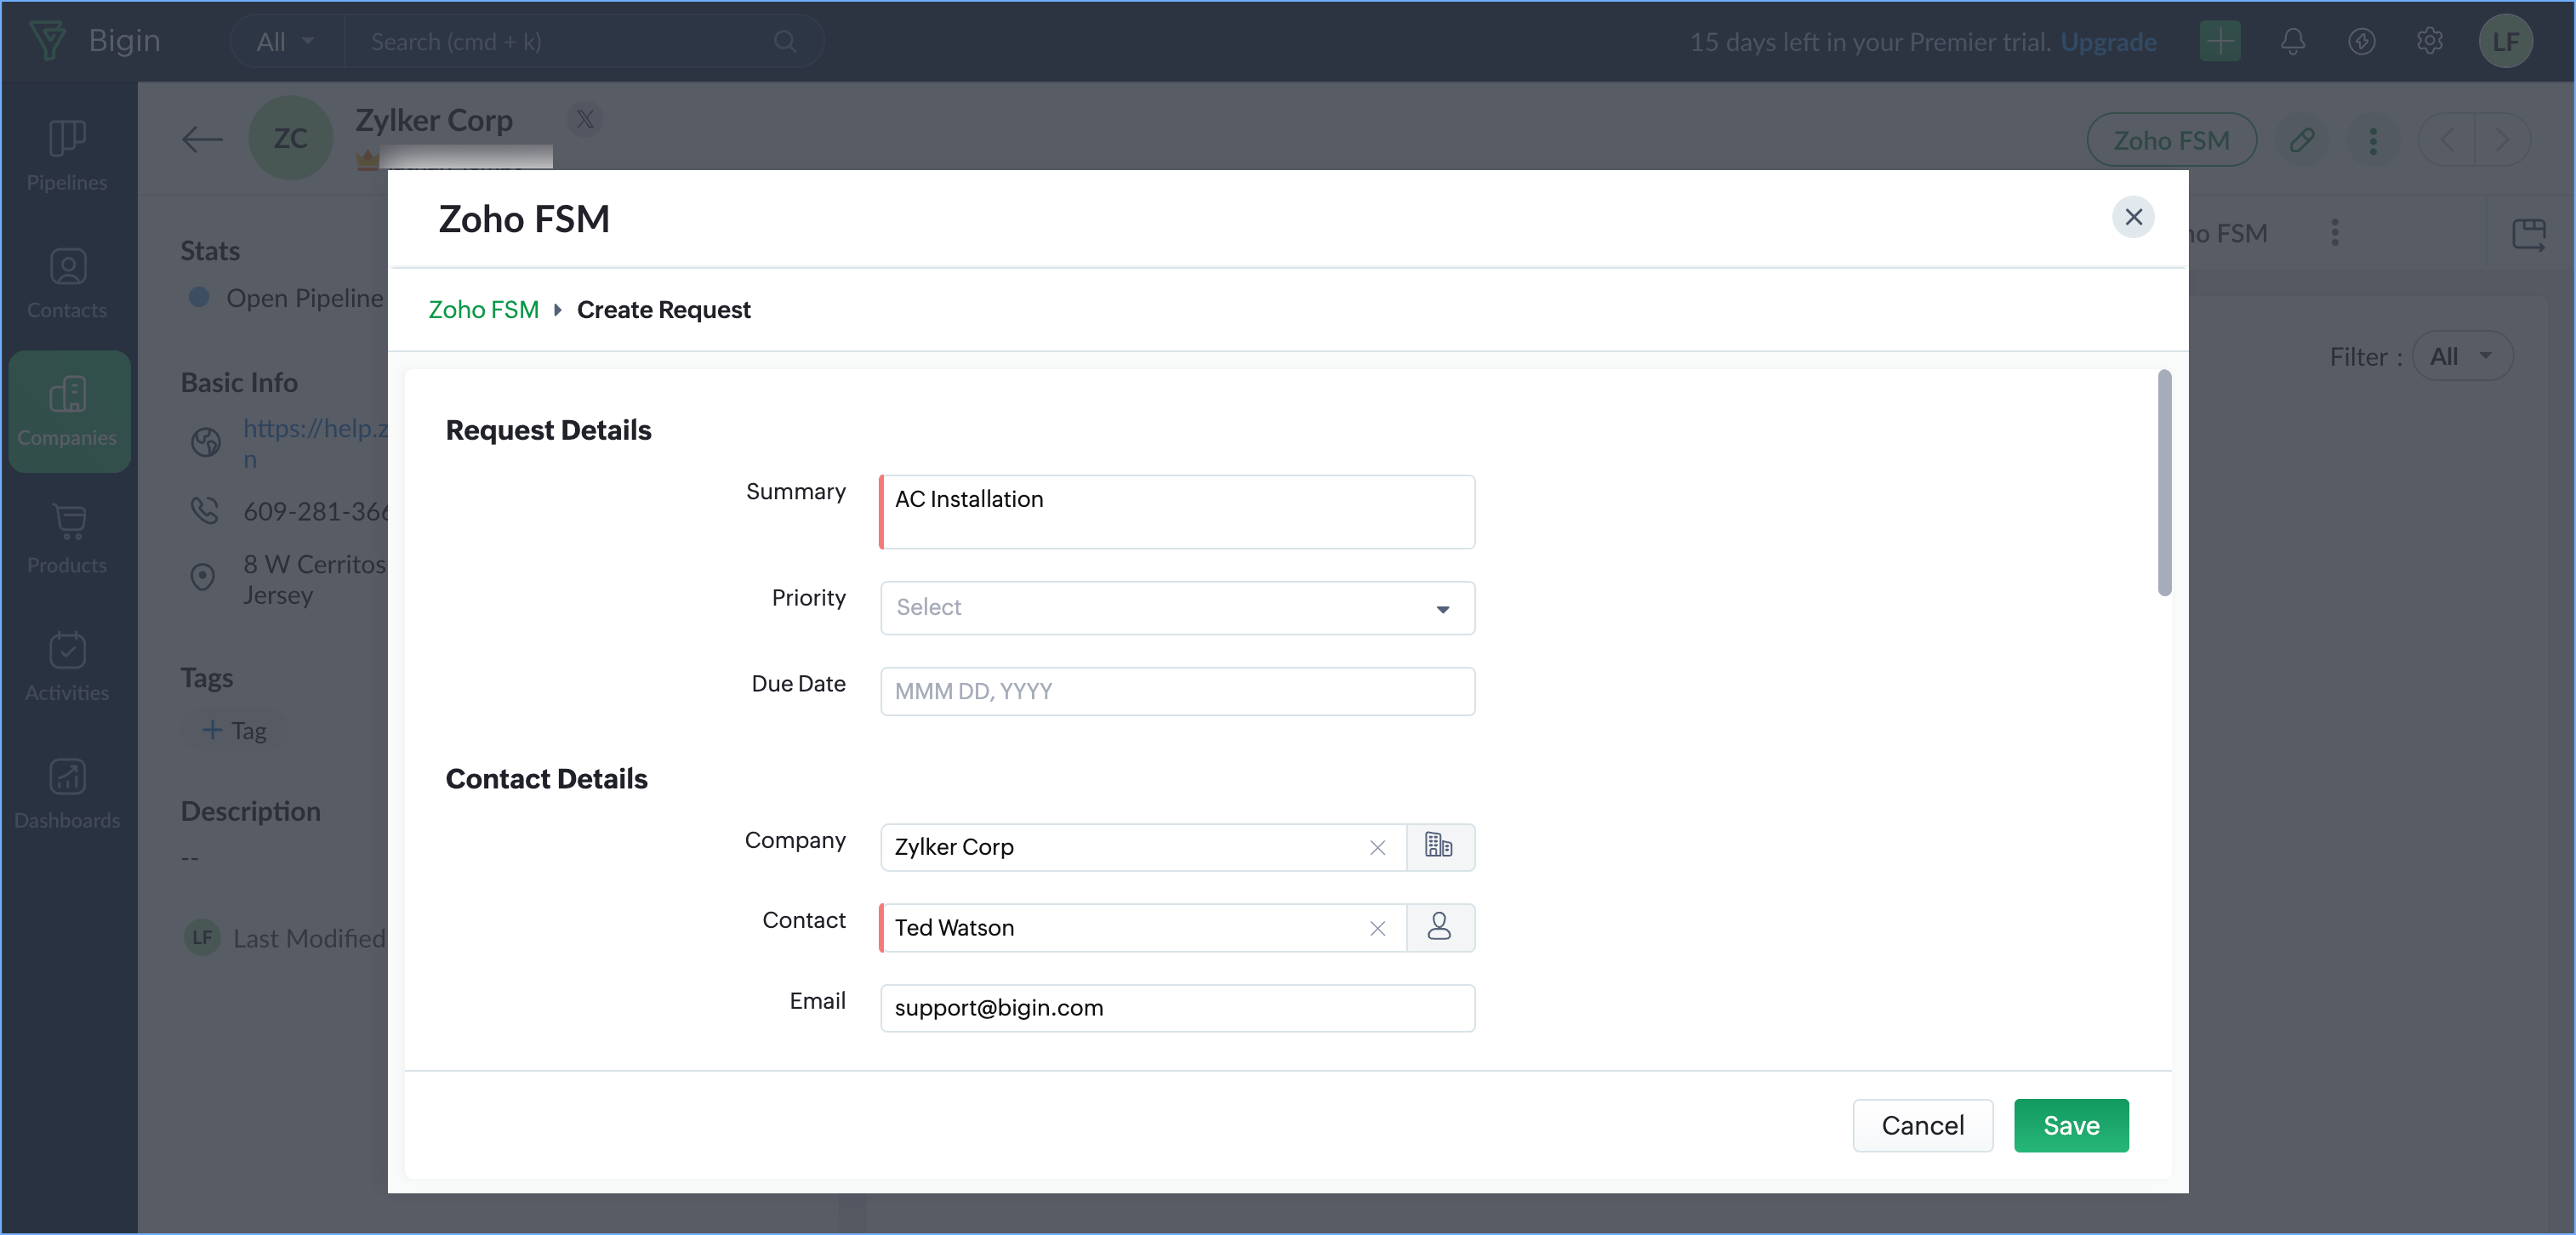Click the green plus create button
Screen dimensions: 2576x1235
(x=2219, y=41)
